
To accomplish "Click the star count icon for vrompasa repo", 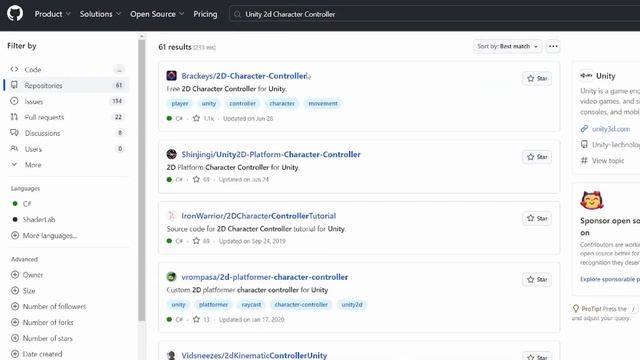I will coord(196,319).
